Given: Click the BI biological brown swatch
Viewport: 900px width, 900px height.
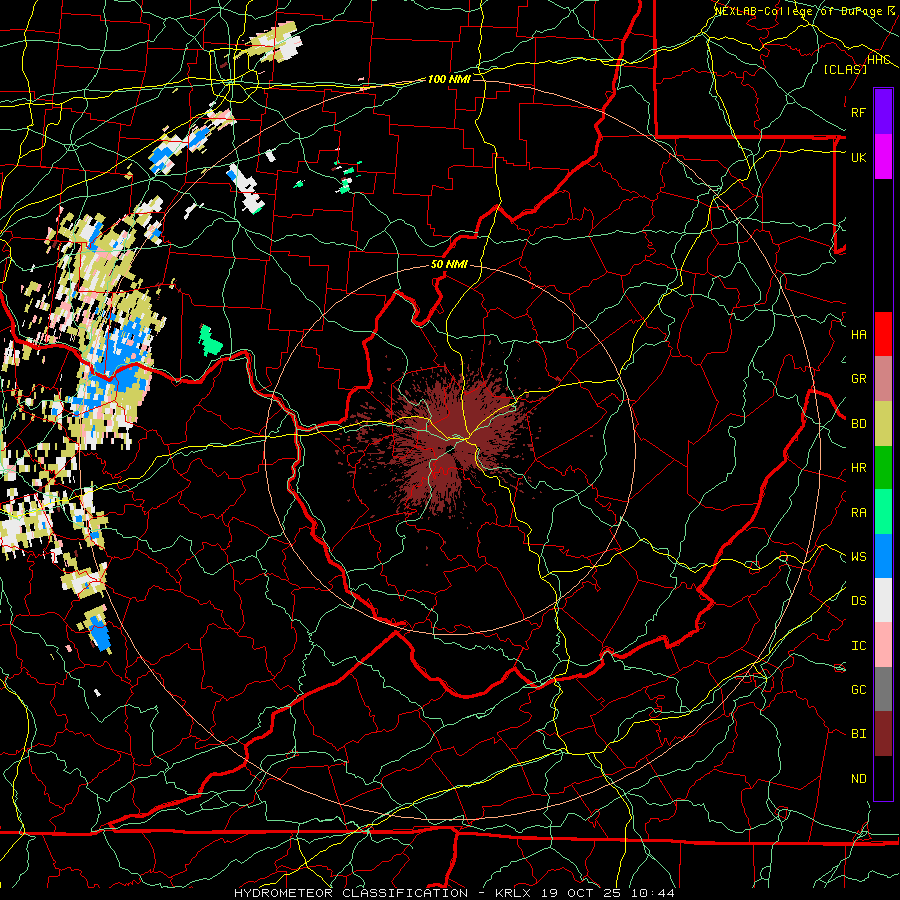Looking at the screenshot, I should [x=883, y=734].
